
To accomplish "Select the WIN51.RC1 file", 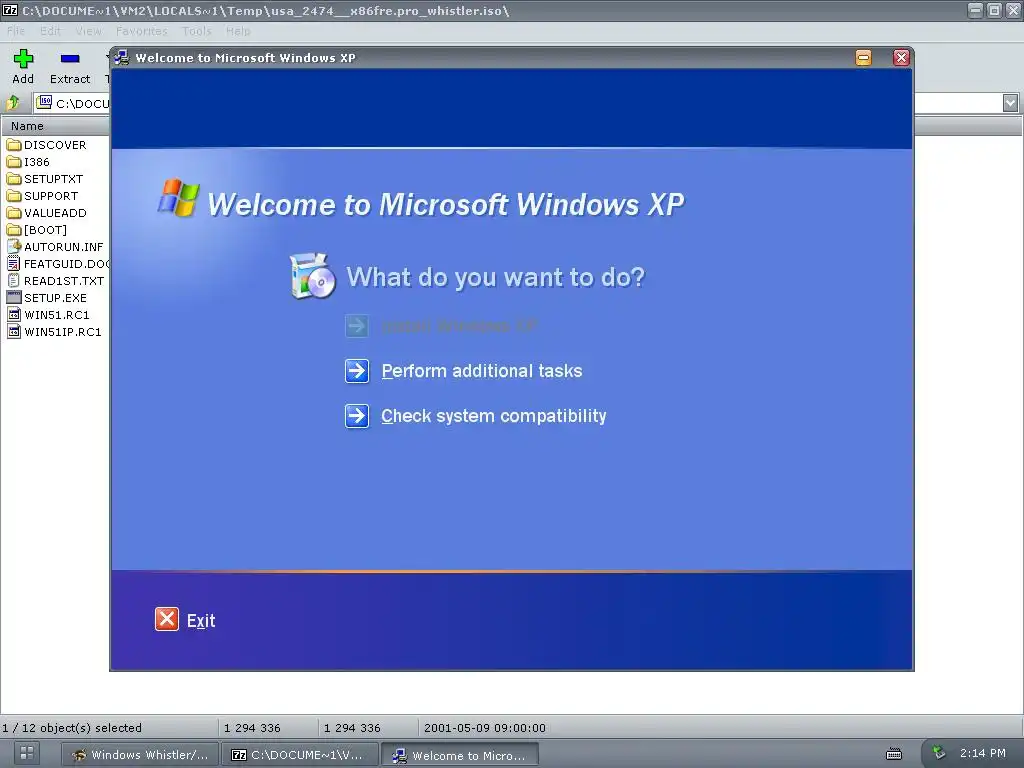I will [x=48, y=315].
